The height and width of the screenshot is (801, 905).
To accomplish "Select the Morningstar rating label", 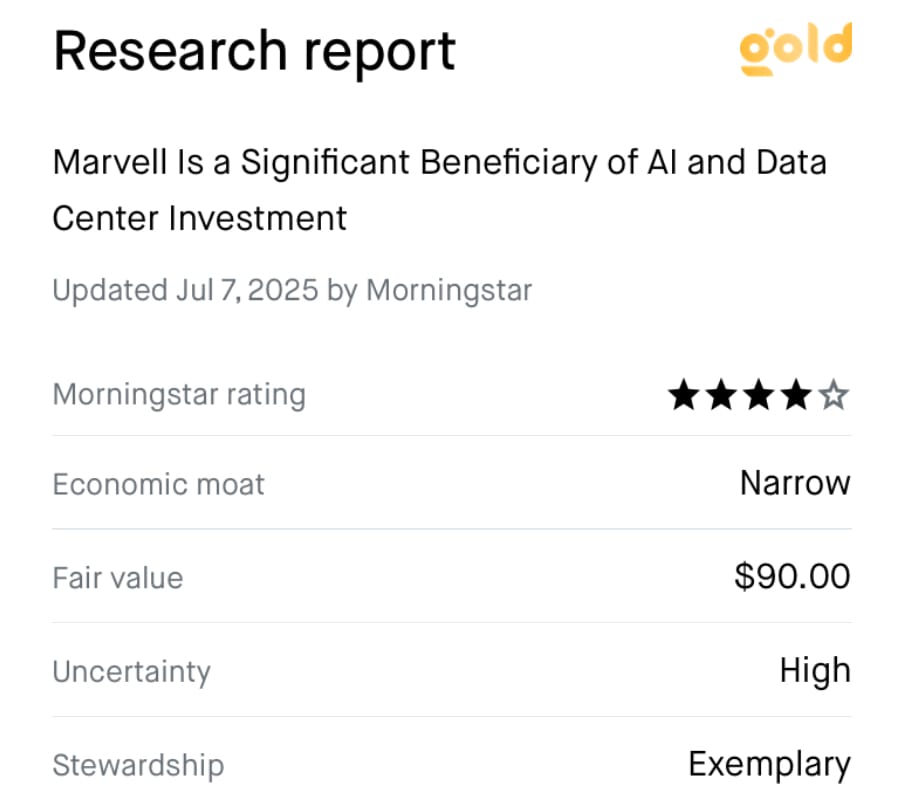I will tap(179, 395).
